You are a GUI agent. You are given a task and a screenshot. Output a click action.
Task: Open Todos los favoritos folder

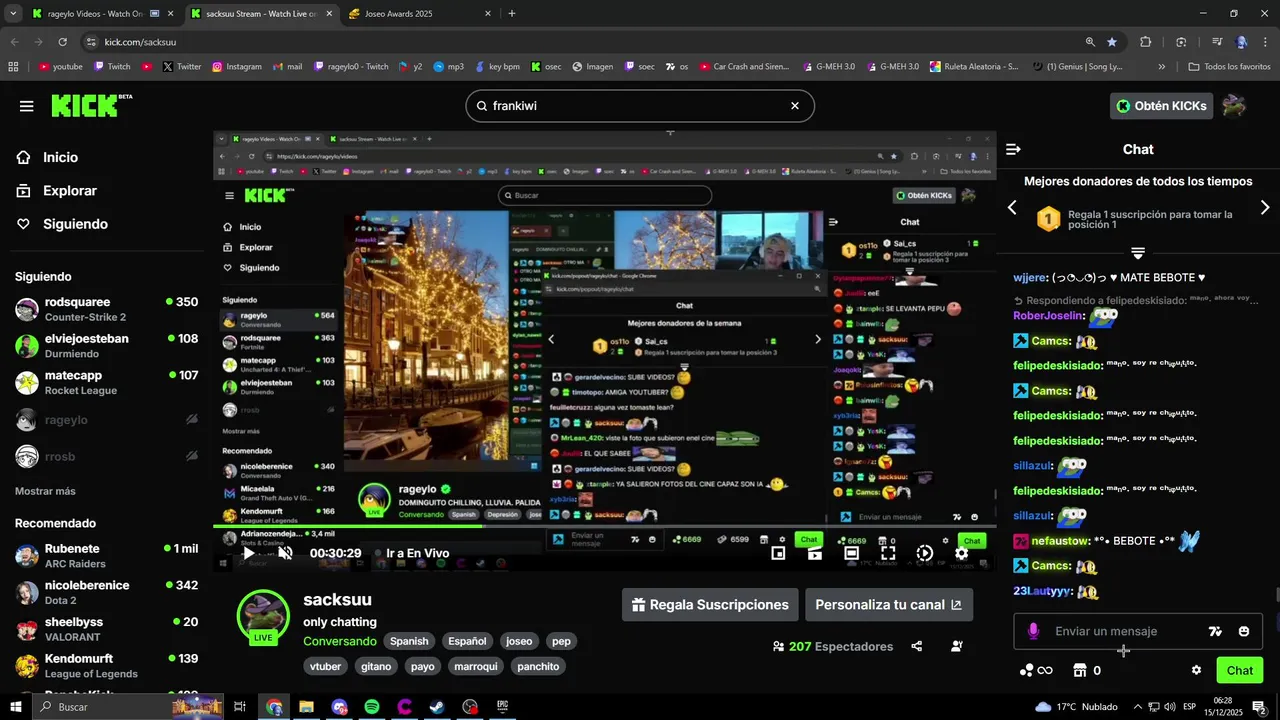(x=1229, y=67)
